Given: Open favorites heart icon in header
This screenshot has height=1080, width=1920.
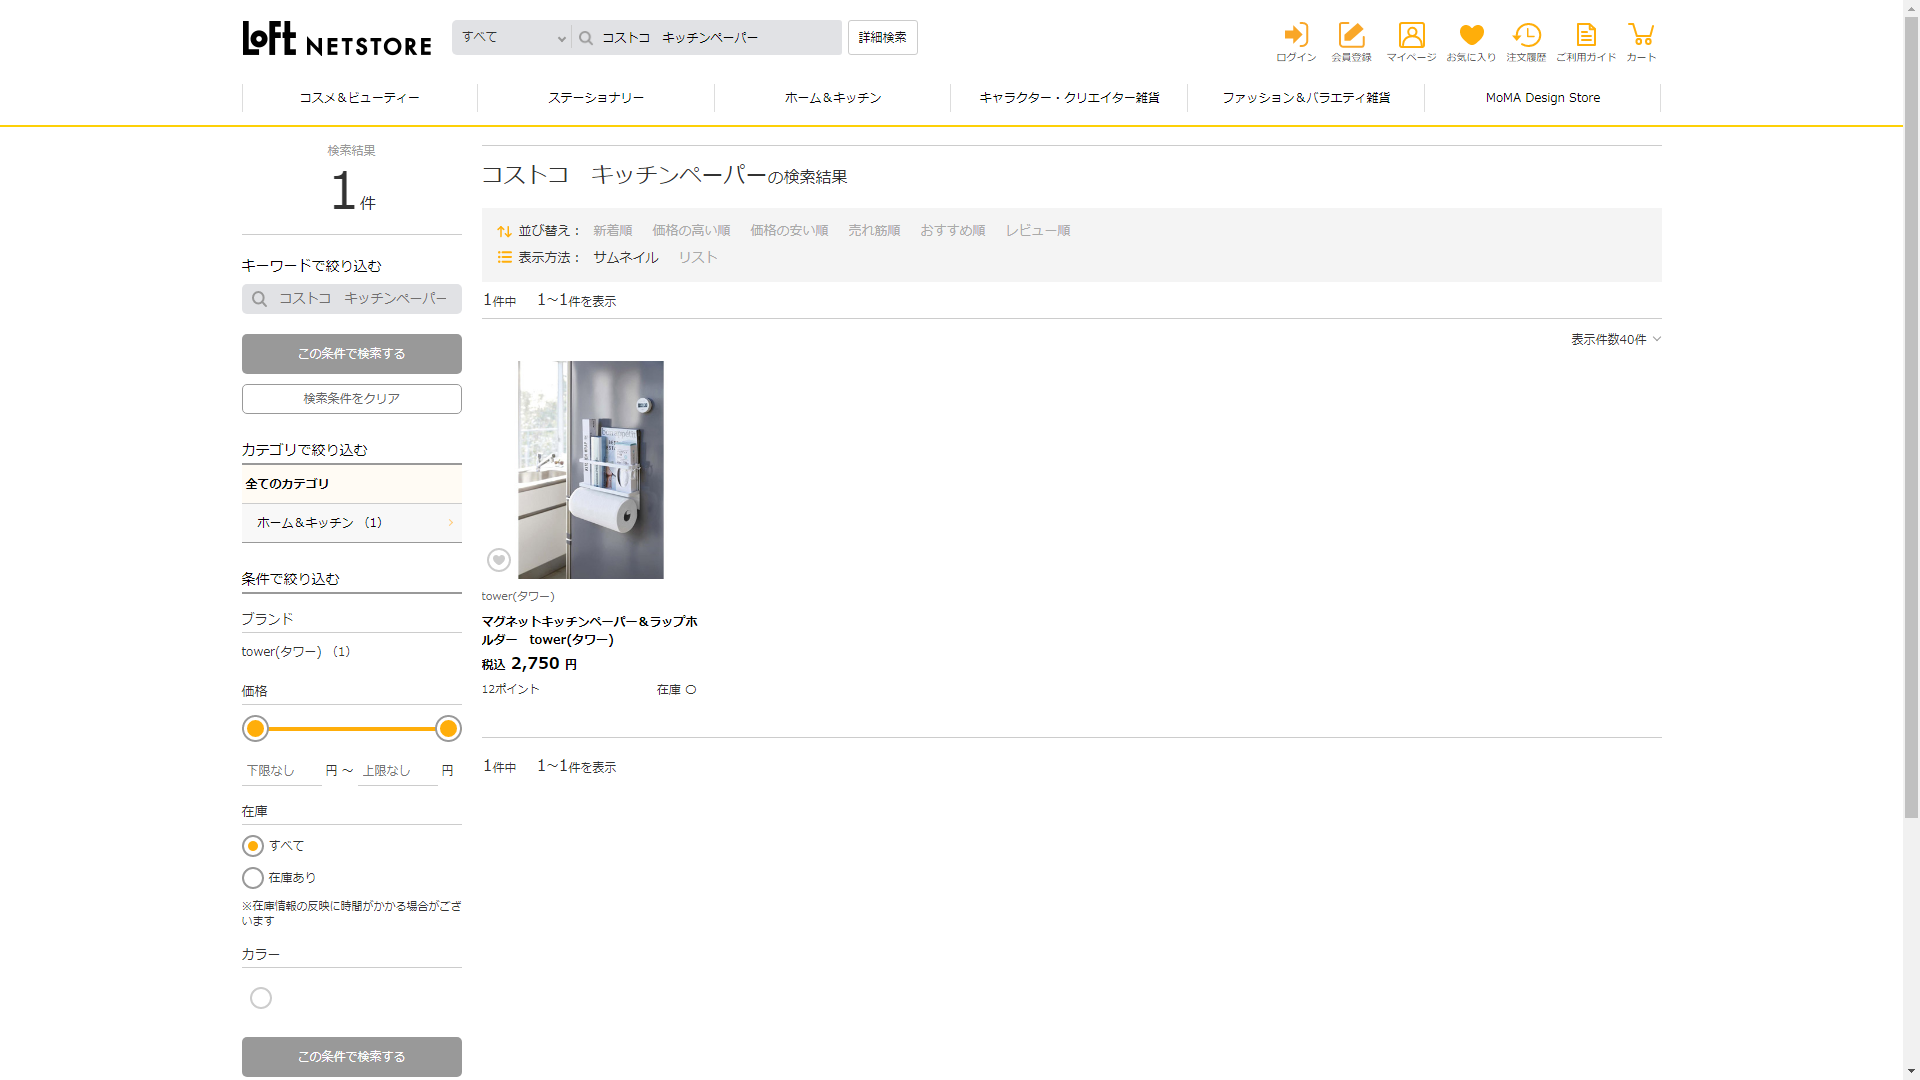Looking at the screenshot, I should point(1471,42).
